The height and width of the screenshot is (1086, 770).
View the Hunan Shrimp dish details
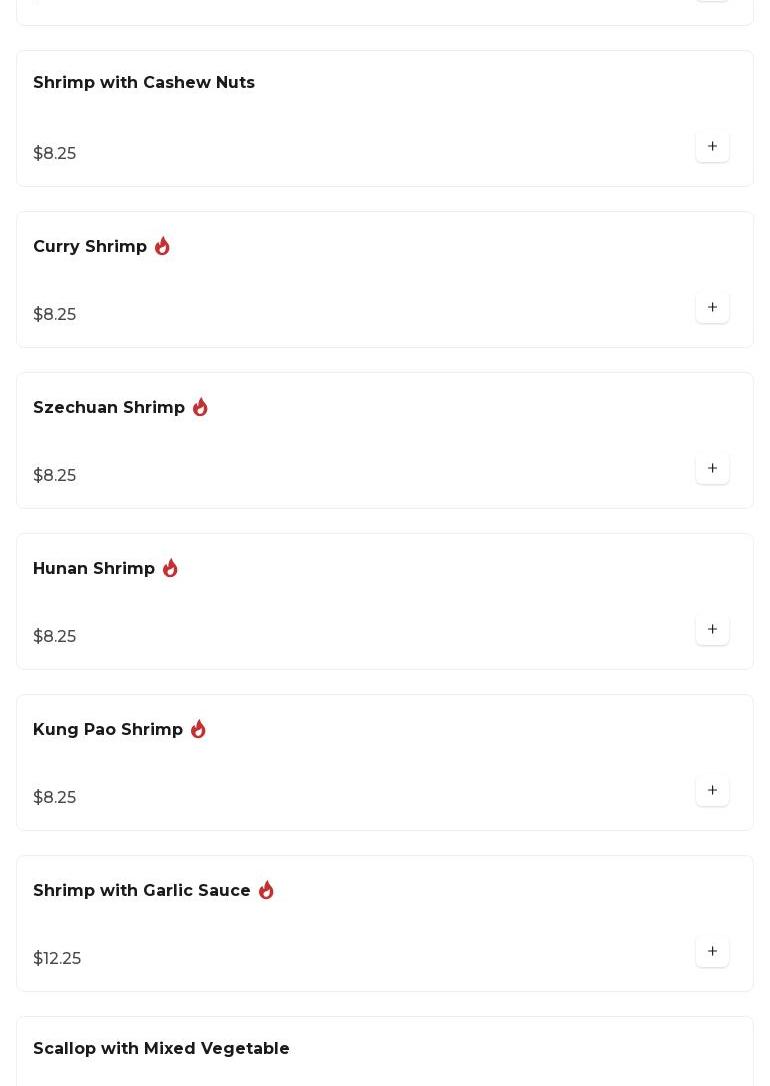click(x=94, y=569)
